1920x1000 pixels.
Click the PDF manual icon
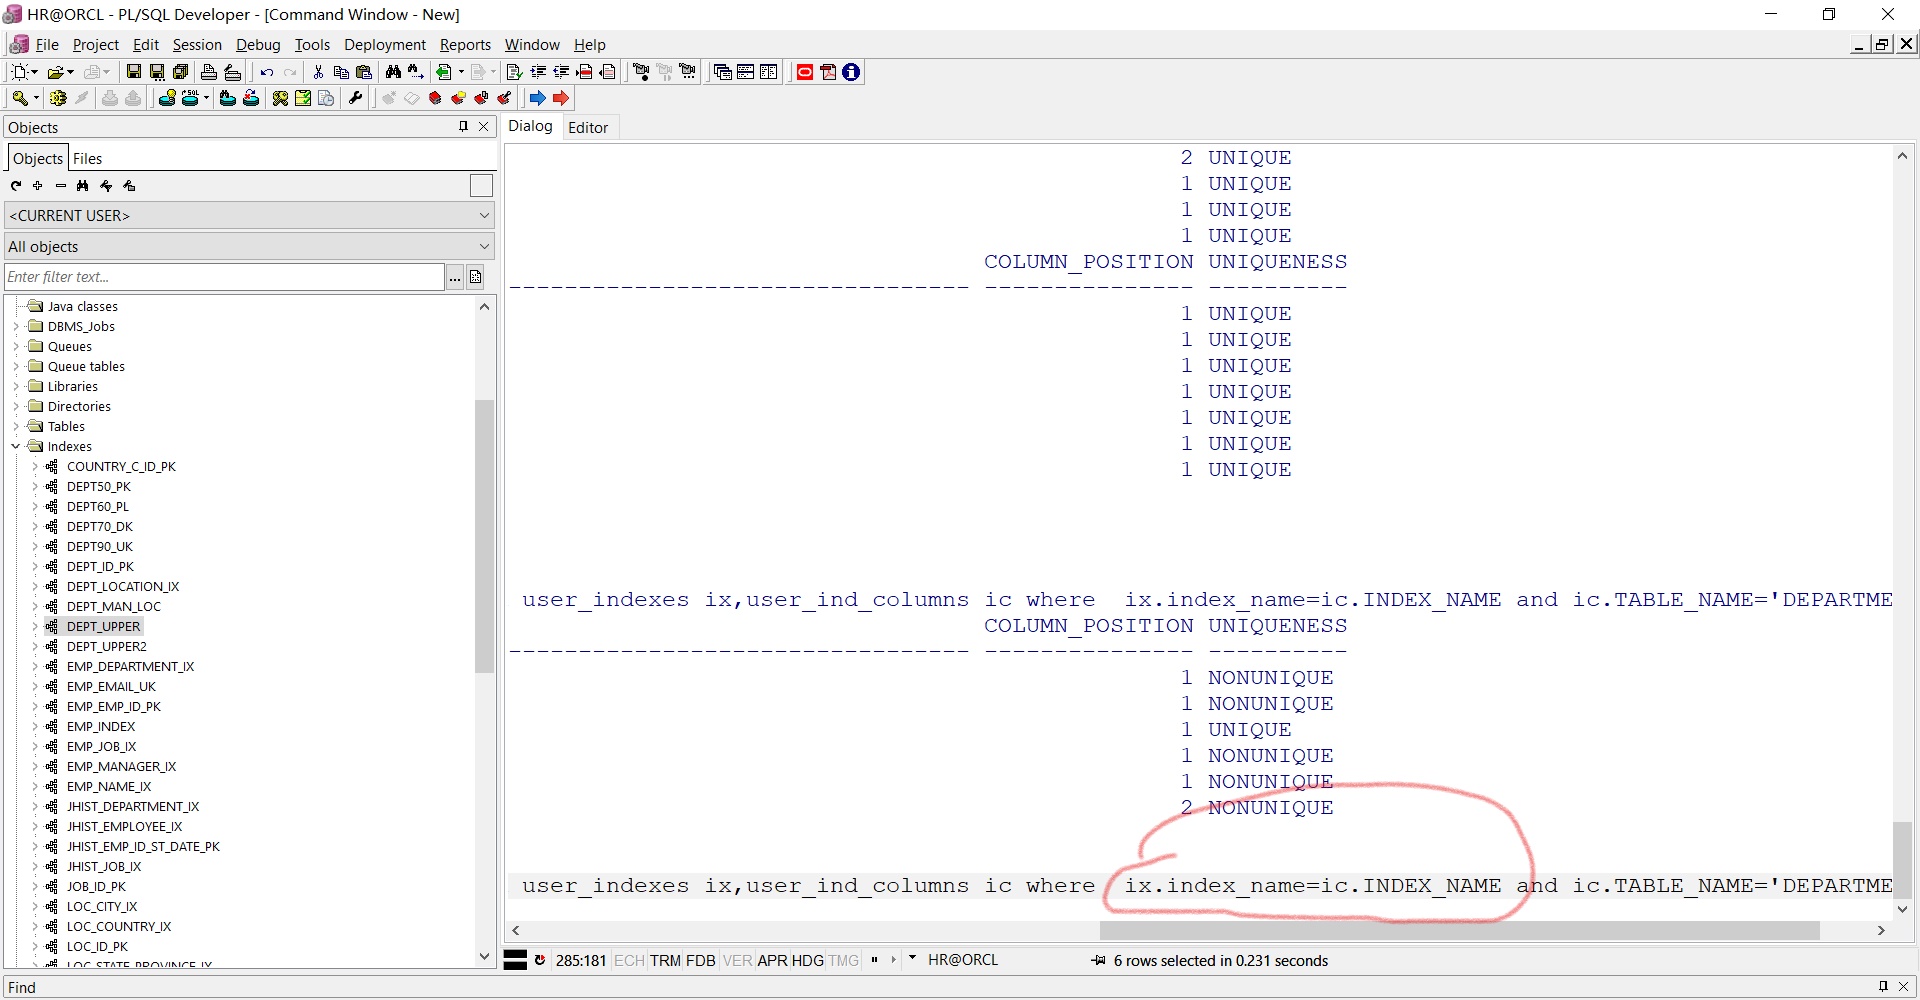828,72
